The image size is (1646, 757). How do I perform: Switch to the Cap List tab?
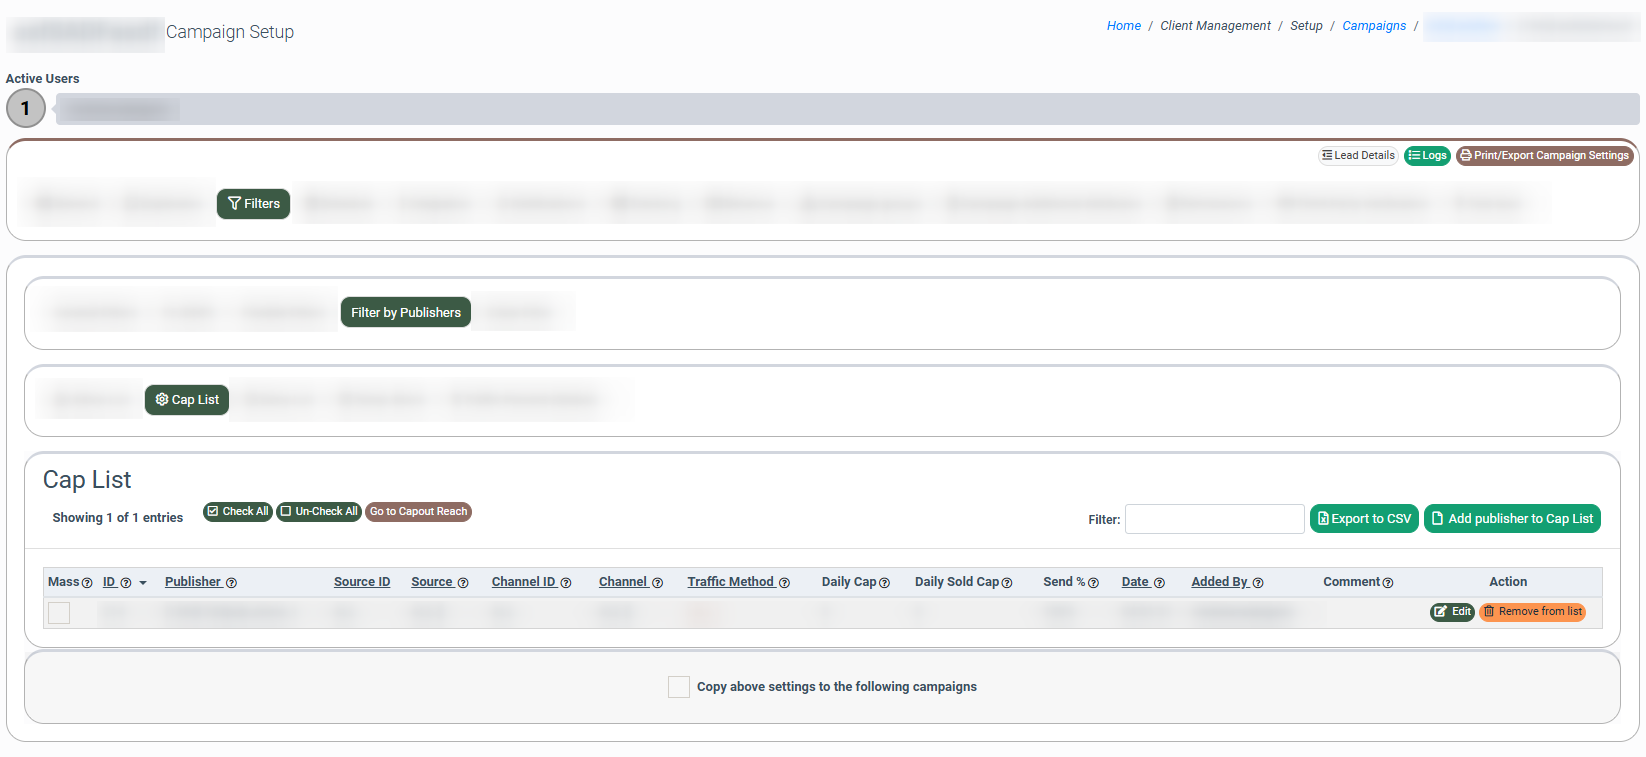187,400
